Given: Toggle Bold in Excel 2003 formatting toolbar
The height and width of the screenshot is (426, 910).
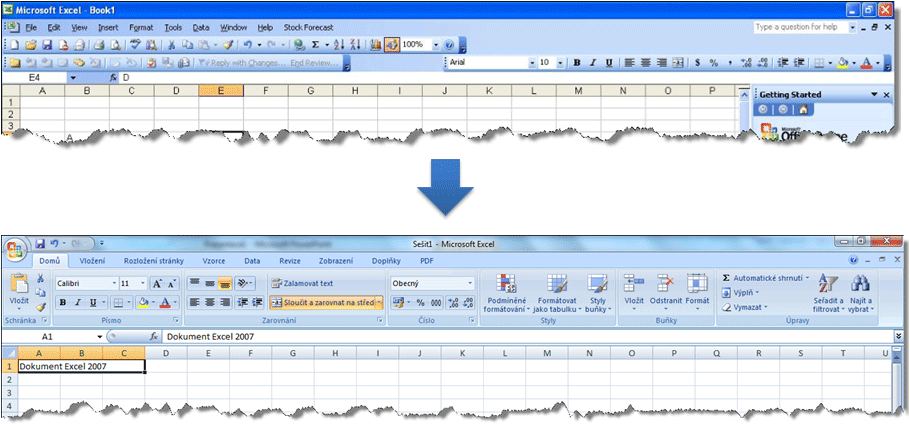Looking at the screenshot, I should tap(577, 62).
